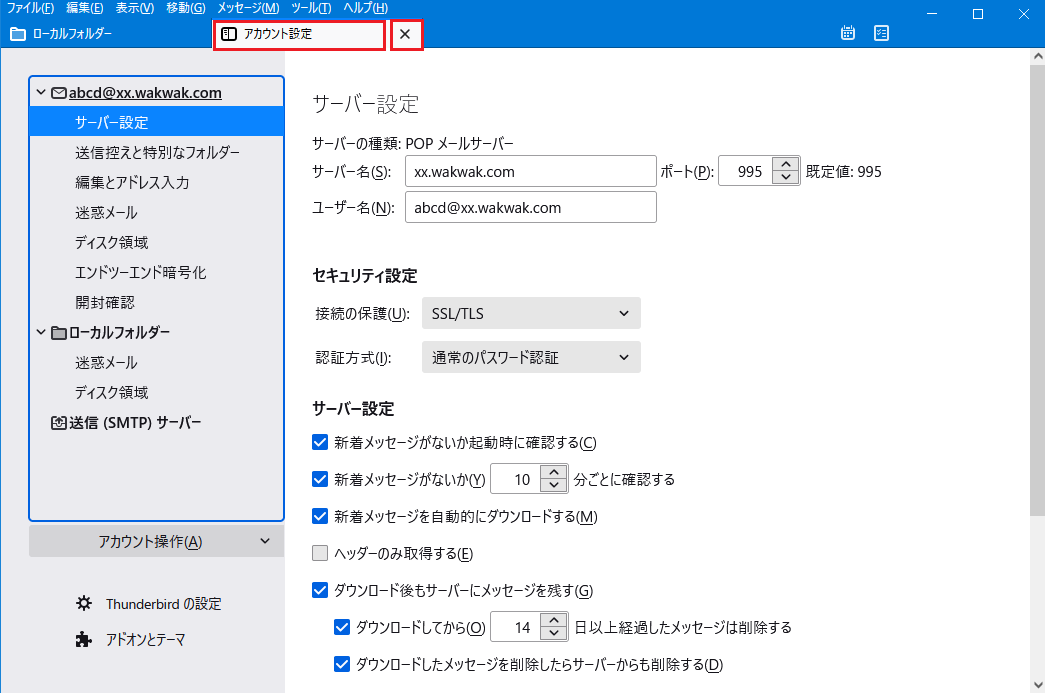Increase the port number with up arrow
This screenshot has height=693, width=1045.
pyautogui.click(x=786, y=165)
